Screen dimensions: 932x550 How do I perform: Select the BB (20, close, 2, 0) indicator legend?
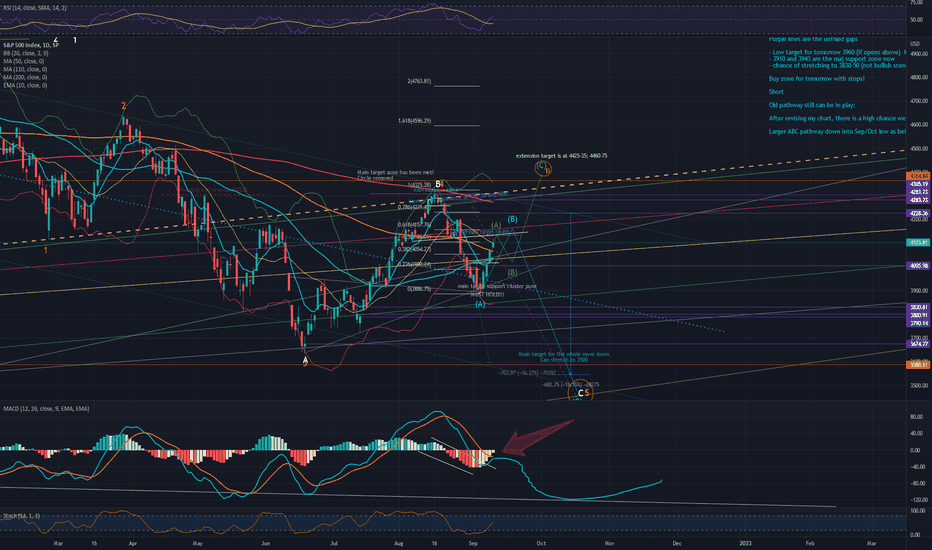26,54
